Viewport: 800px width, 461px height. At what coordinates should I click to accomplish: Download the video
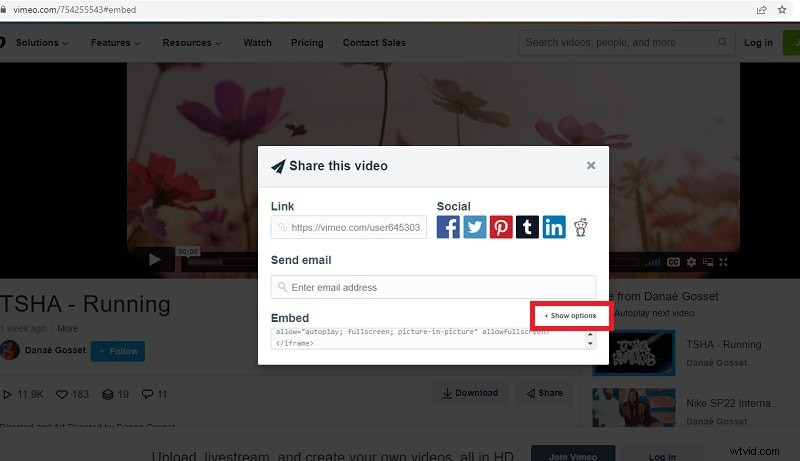470,393
